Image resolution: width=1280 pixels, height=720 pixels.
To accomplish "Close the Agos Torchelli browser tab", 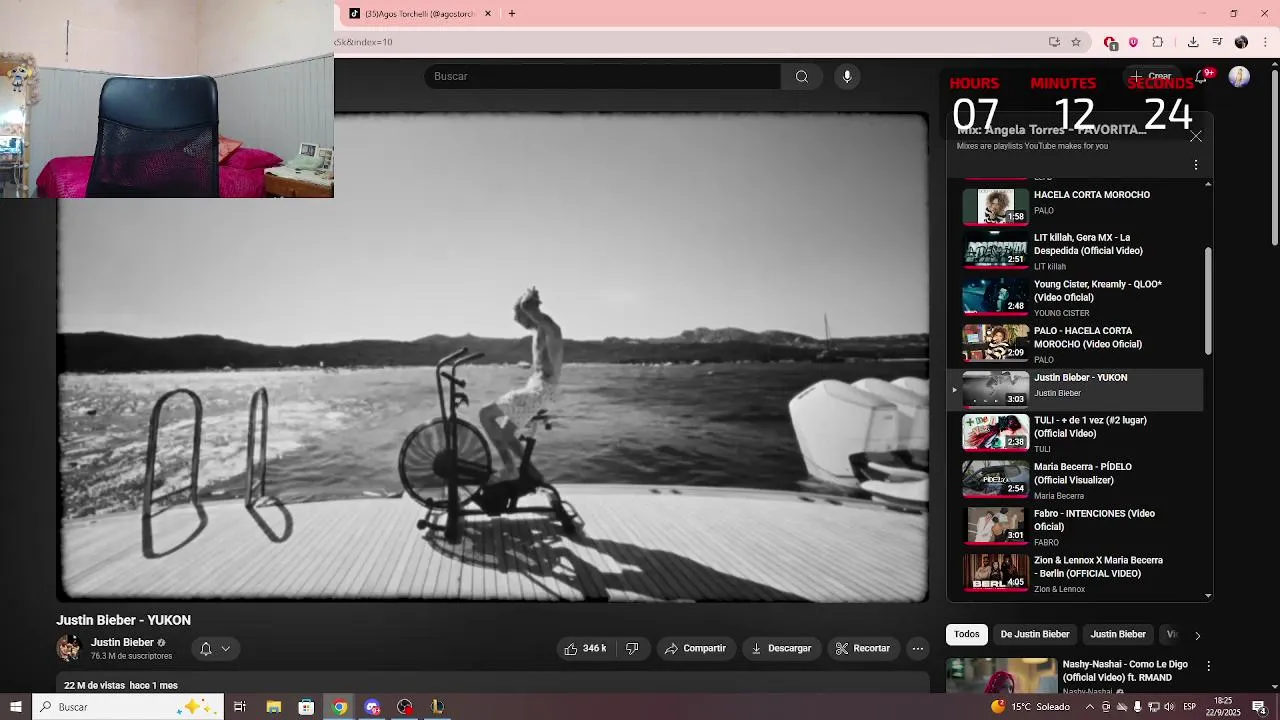I will coord(488,14).
